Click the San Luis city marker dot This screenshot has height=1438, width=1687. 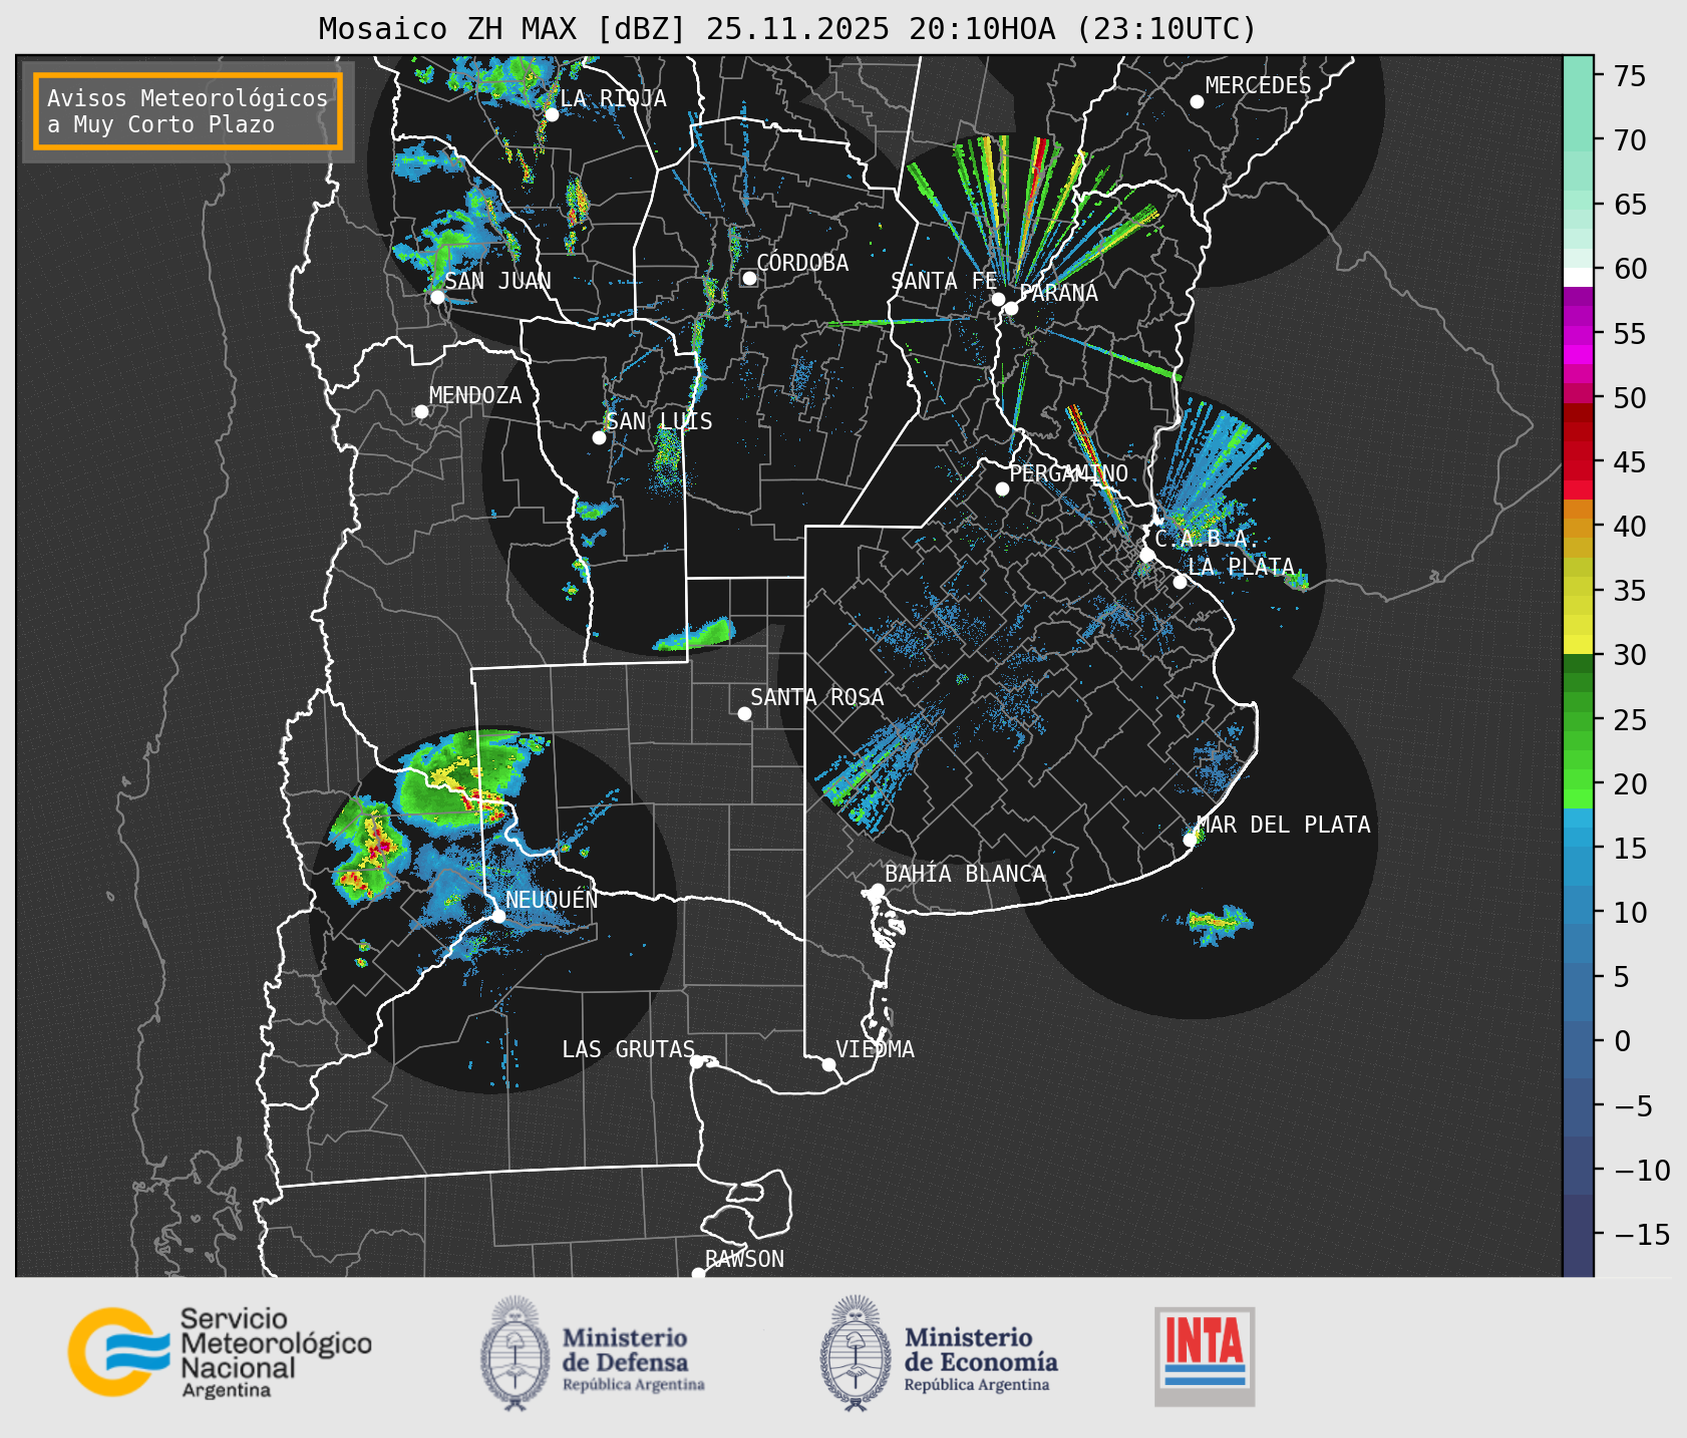(599, 438)
